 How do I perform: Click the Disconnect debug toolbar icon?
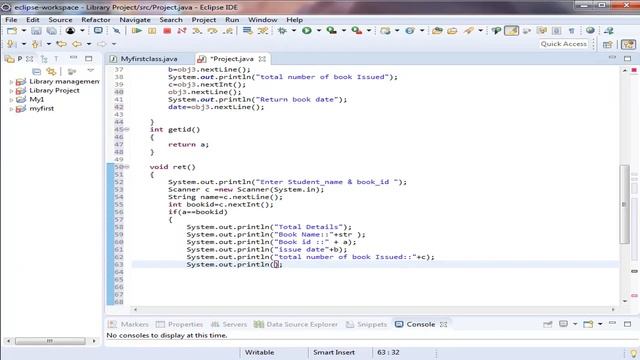(182, 31)
